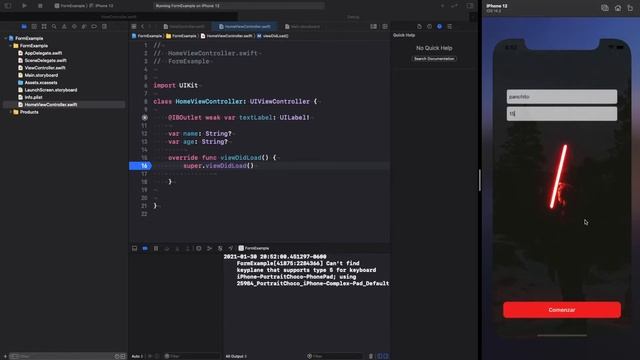Screen dimensions: 640x360
Task: Click the IBOutlet connection circle for textLabel
Action: point(144,118)
